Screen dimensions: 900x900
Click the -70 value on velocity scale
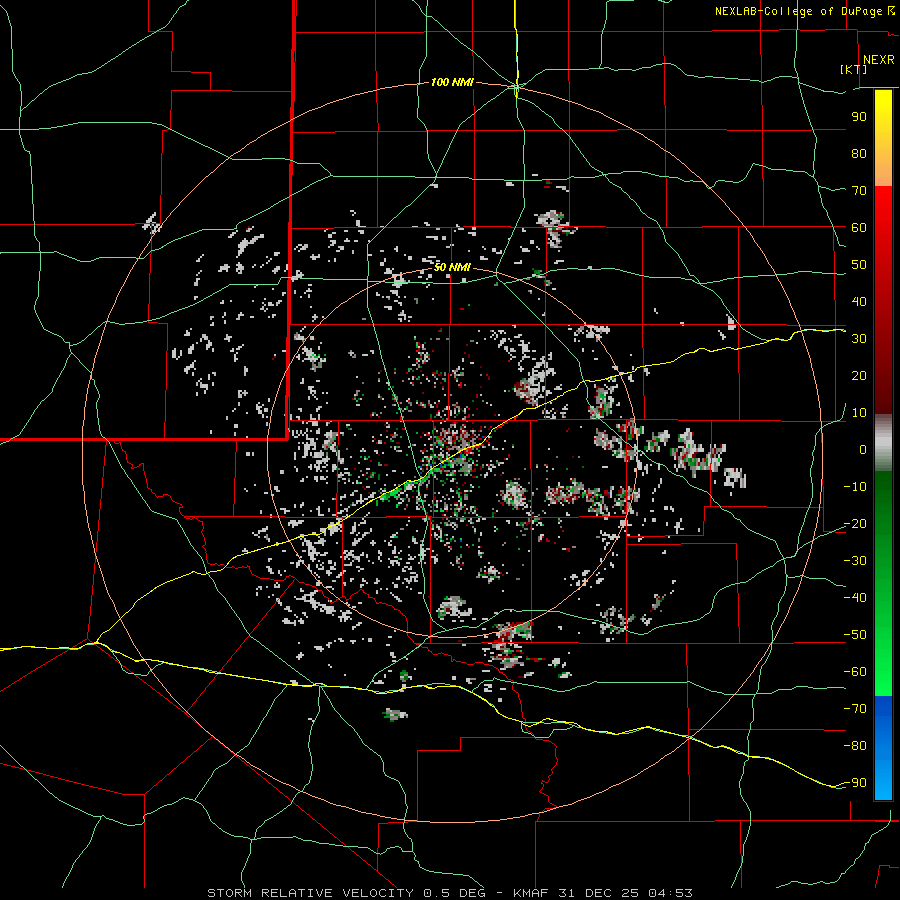[x=855, y=709]
